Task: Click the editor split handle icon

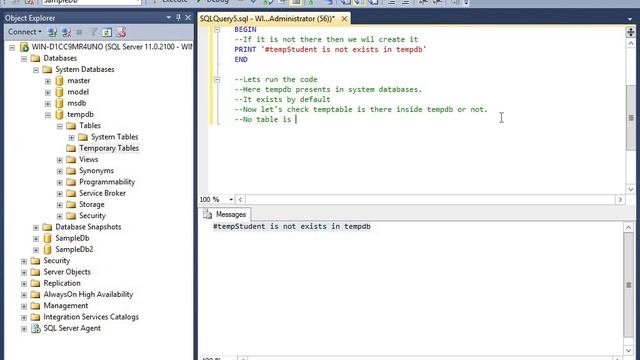Action: pos(631,32)
